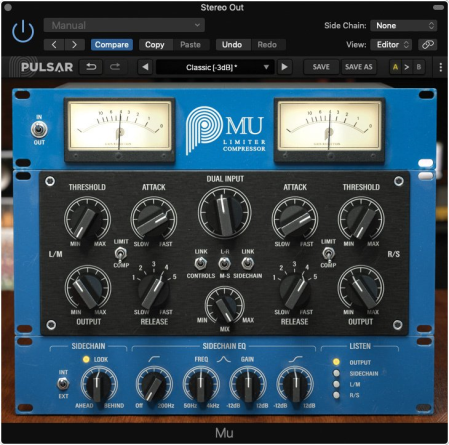449x445 pixels.
Task: Click the Undo button
Action: tap(232, 45)
